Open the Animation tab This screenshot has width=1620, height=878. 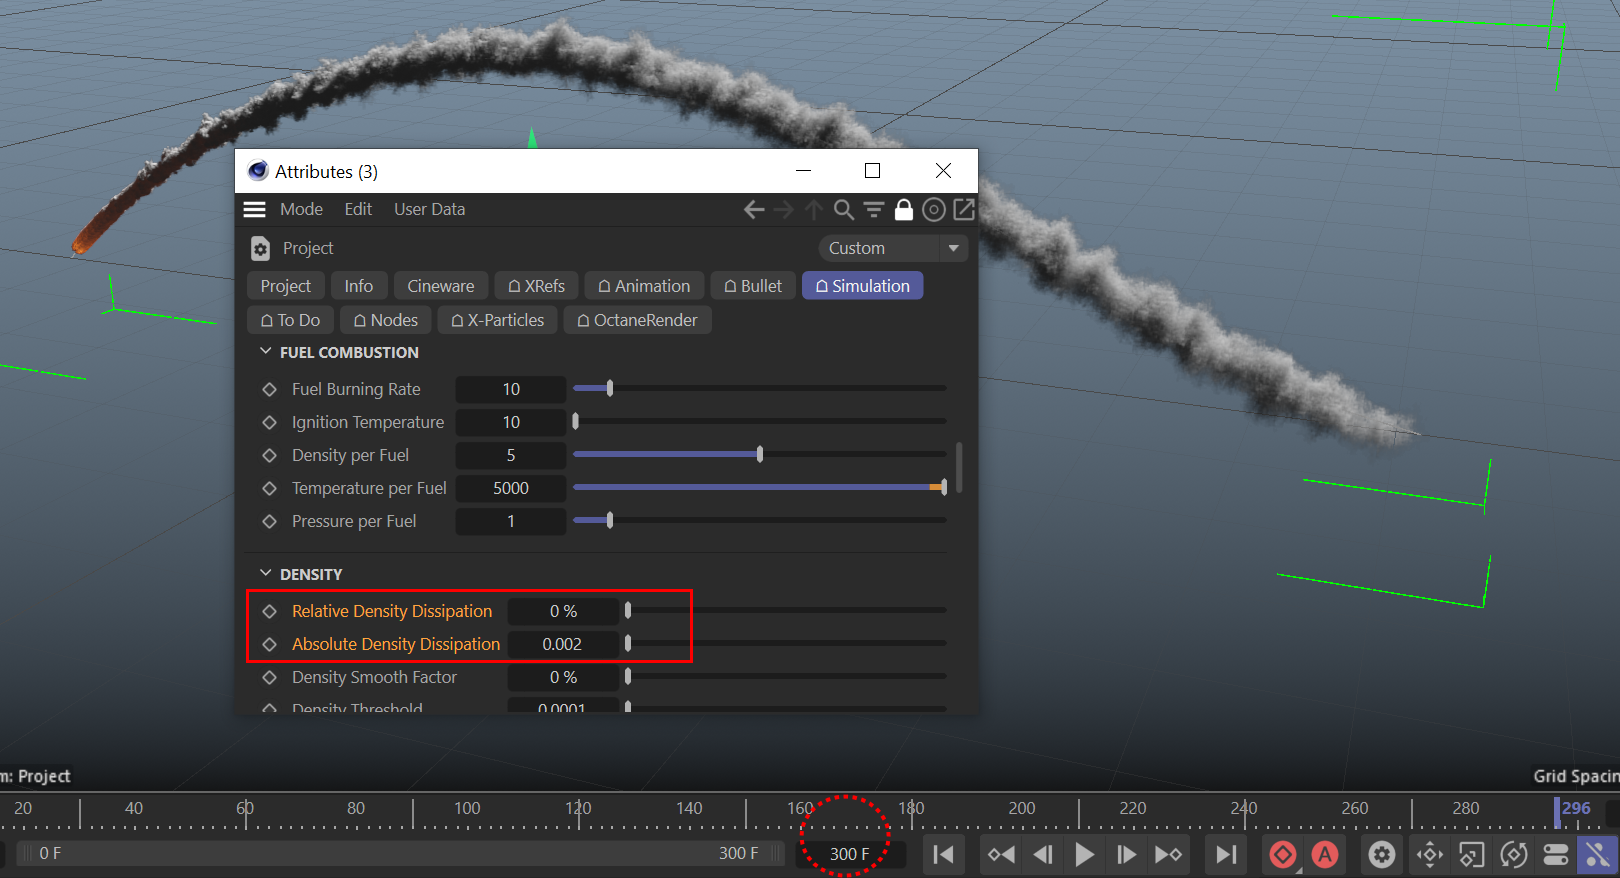click(644, 286)
